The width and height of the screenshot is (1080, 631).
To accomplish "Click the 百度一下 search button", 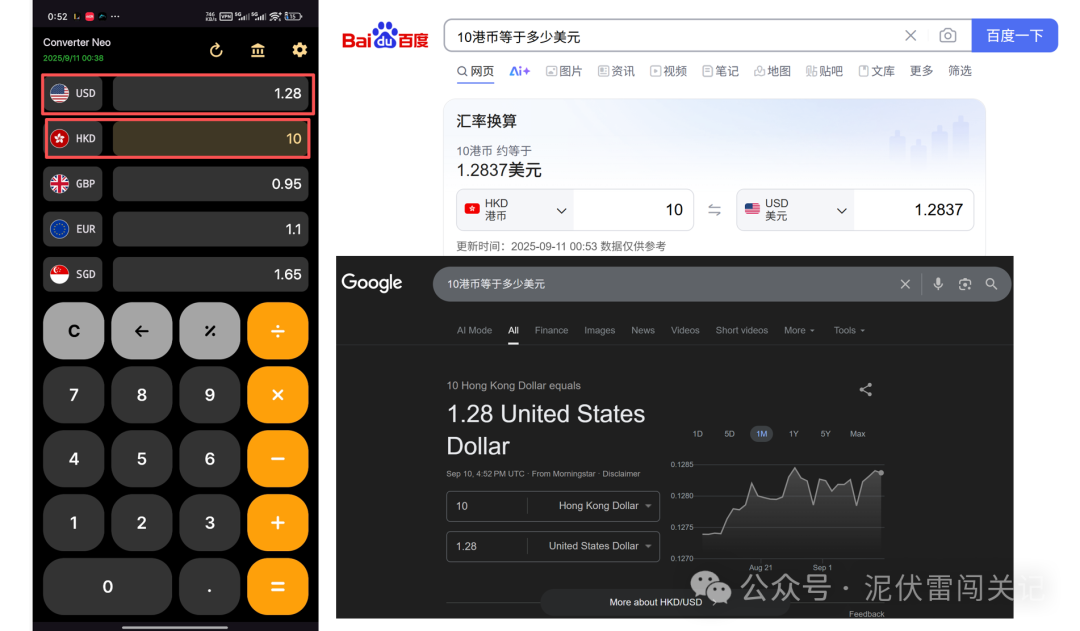I will pyautogui.click(x=1014, y=35).
